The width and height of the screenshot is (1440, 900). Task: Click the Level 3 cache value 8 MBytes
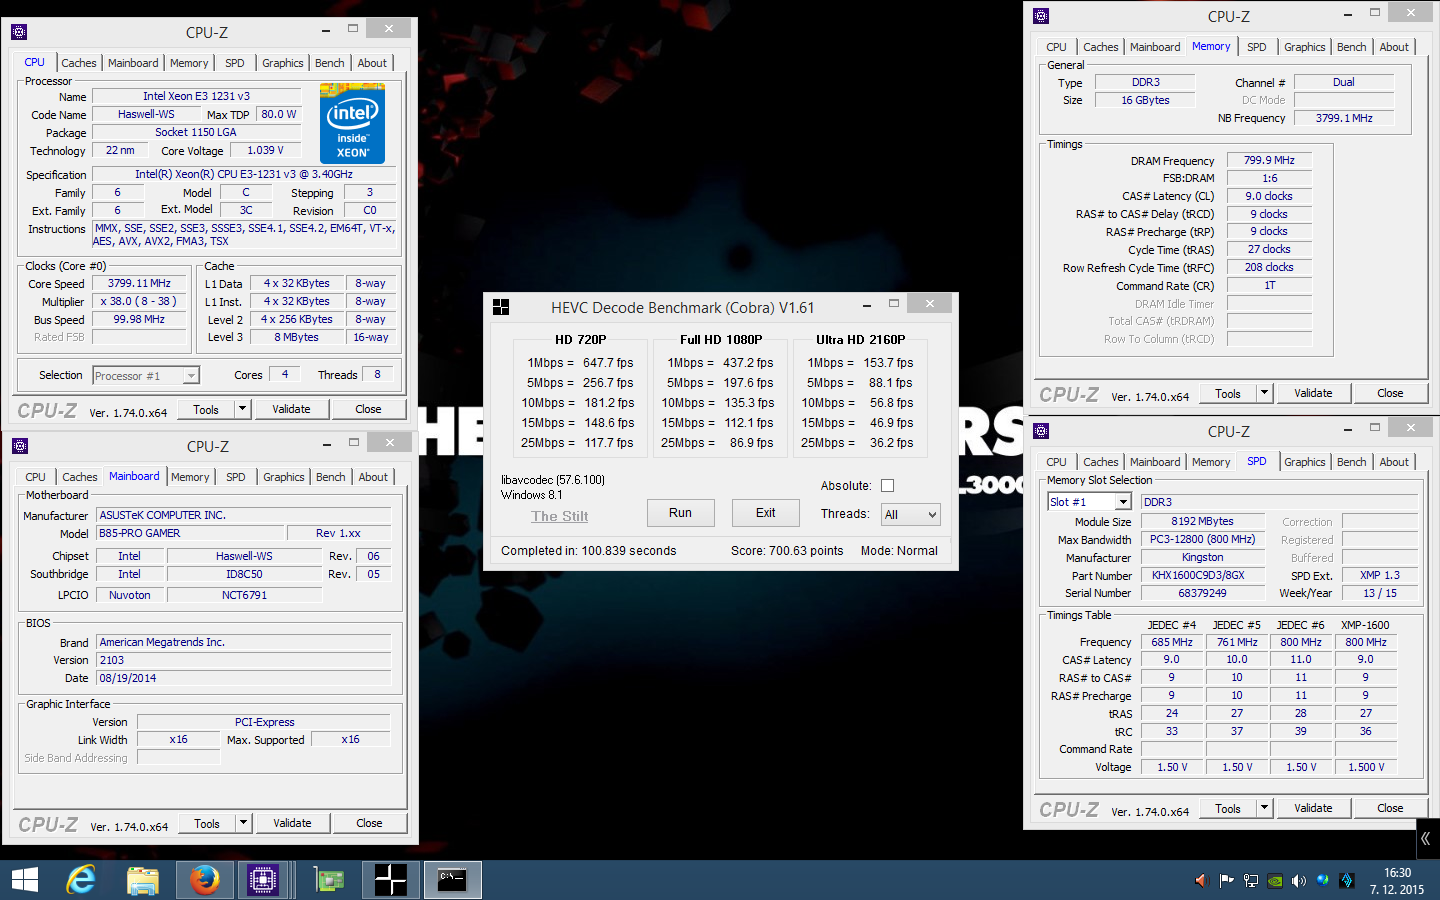coord(297,338)
